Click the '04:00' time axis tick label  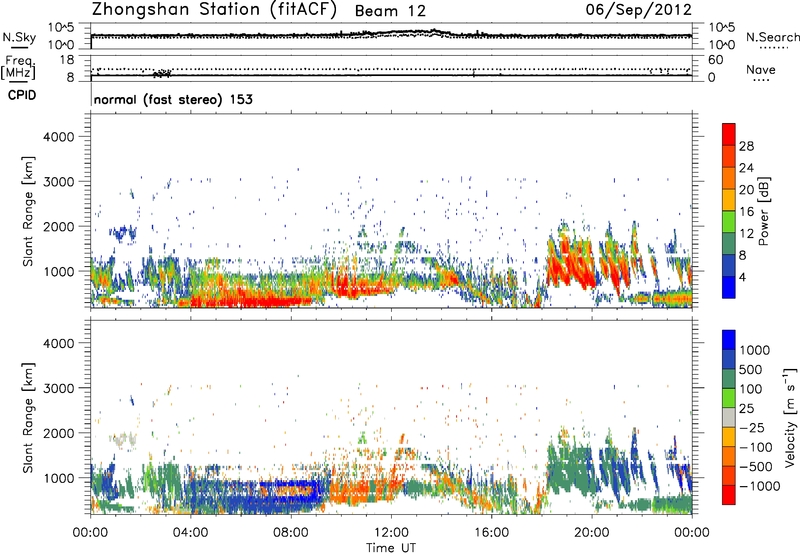click(x=191, y=533)
